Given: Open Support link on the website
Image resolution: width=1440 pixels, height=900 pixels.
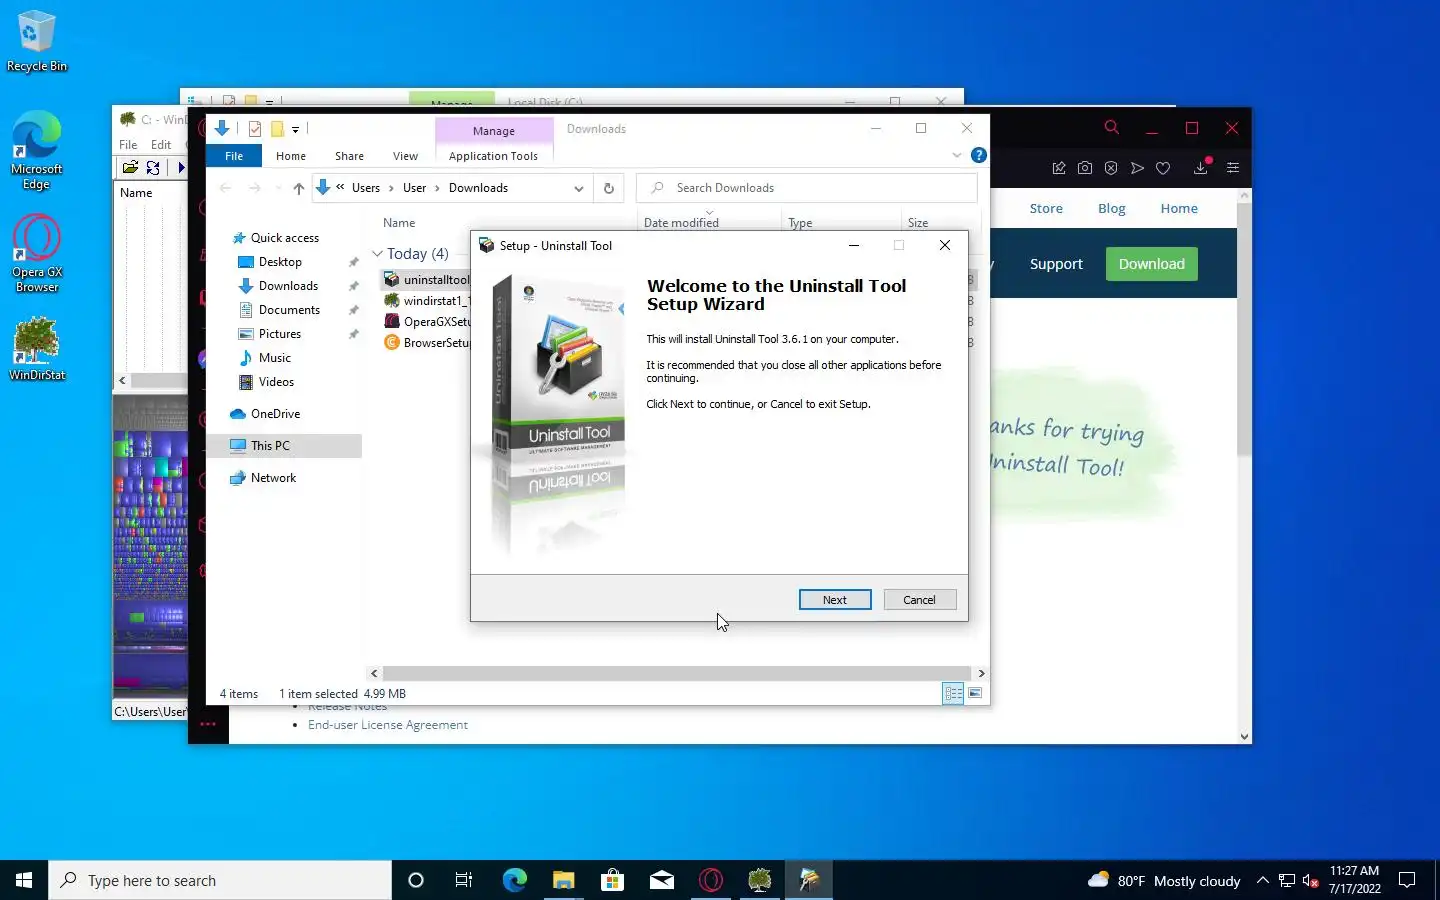Looking at the screenshot, I should [x=1056, y=264].
